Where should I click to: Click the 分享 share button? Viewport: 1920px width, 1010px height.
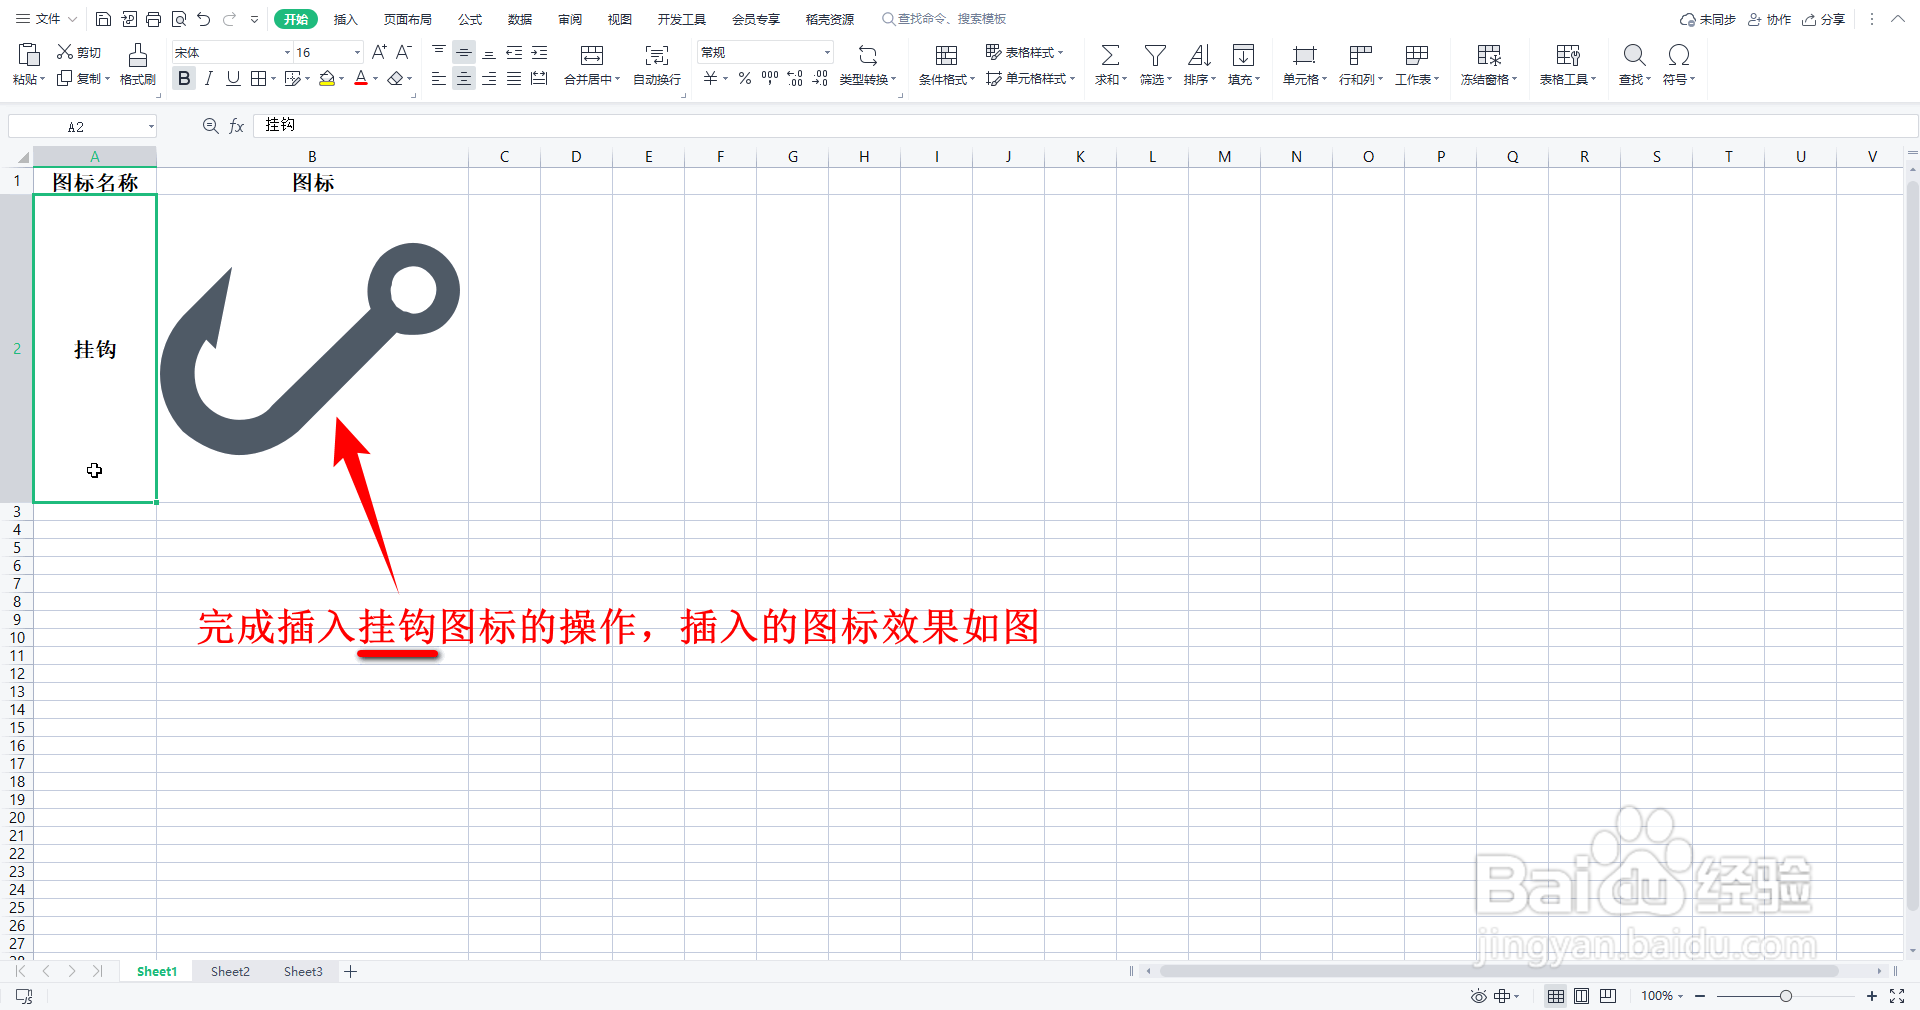pyautogui.click(x=1823, y=18)
